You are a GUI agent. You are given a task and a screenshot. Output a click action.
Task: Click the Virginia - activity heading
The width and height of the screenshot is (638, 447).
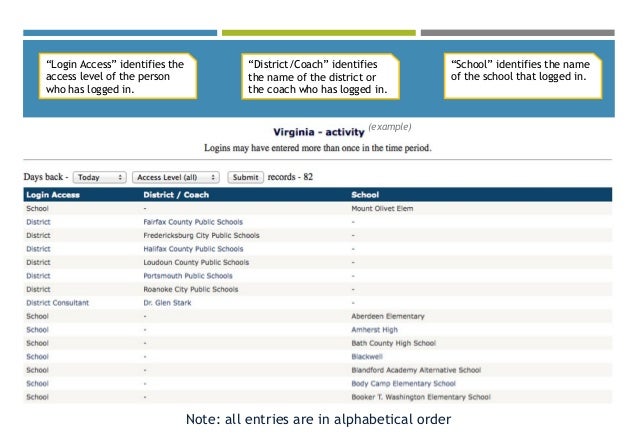319,132
